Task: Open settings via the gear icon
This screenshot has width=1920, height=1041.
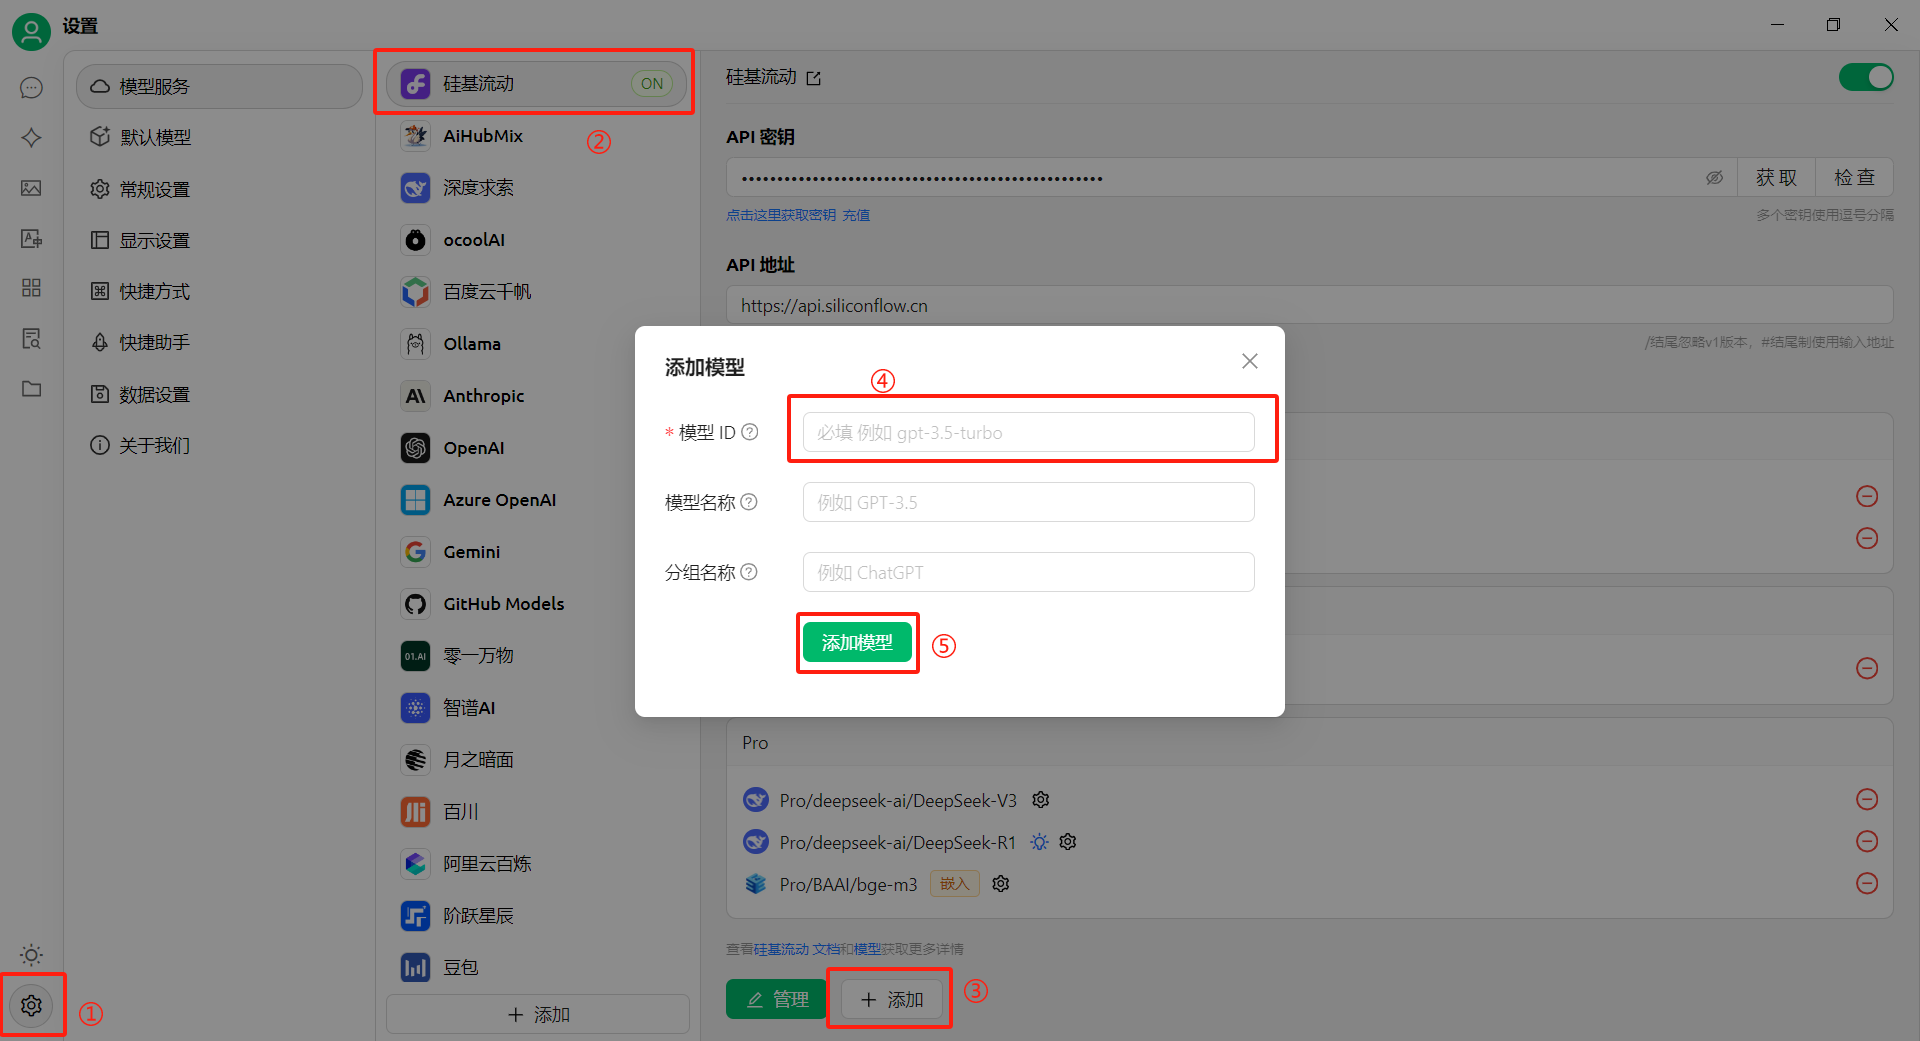Action: pyautogui.click(x=31, y=1005)
